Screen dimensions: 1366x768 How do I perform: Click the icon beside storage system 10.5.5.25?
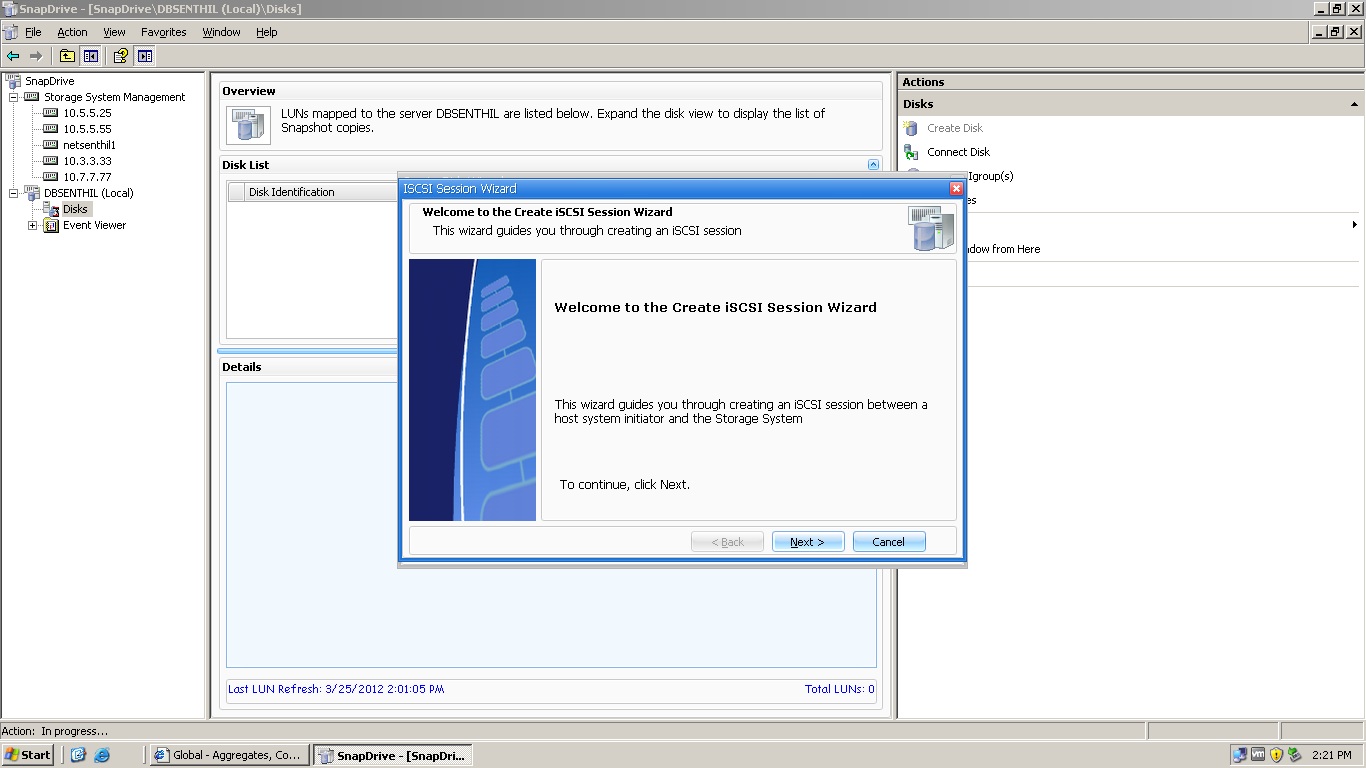(x=51, y=113)
